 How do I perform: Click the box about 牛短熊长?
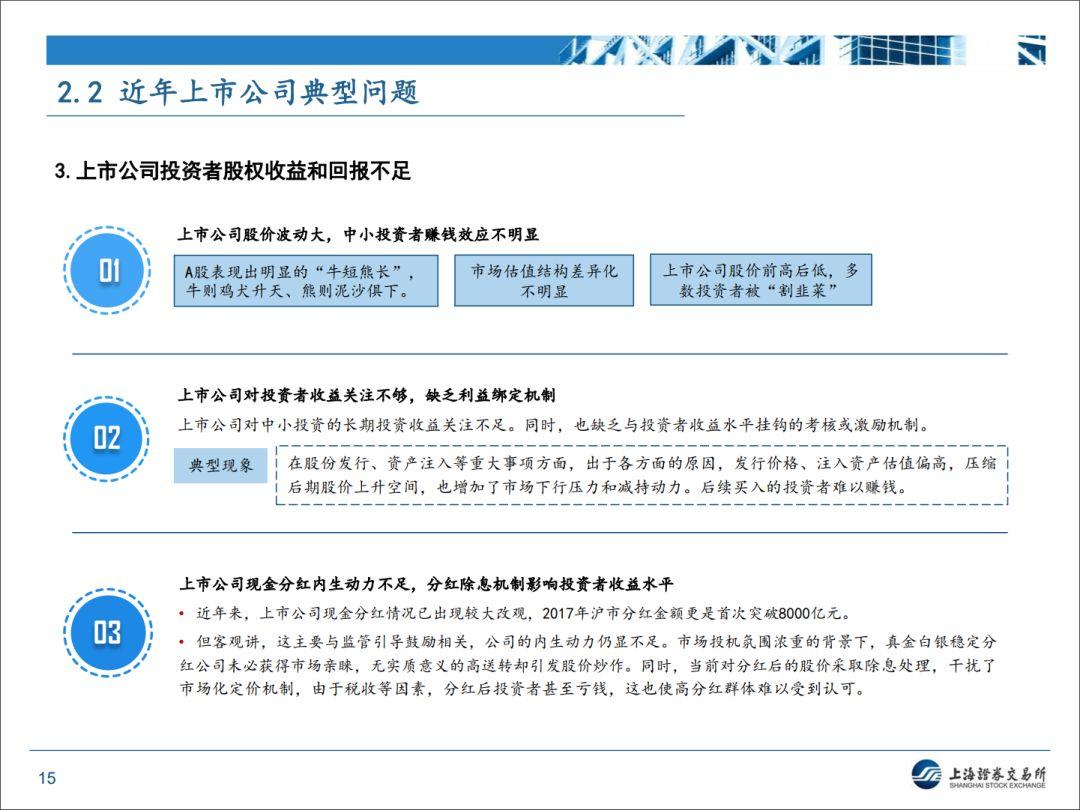coord(306,280)
